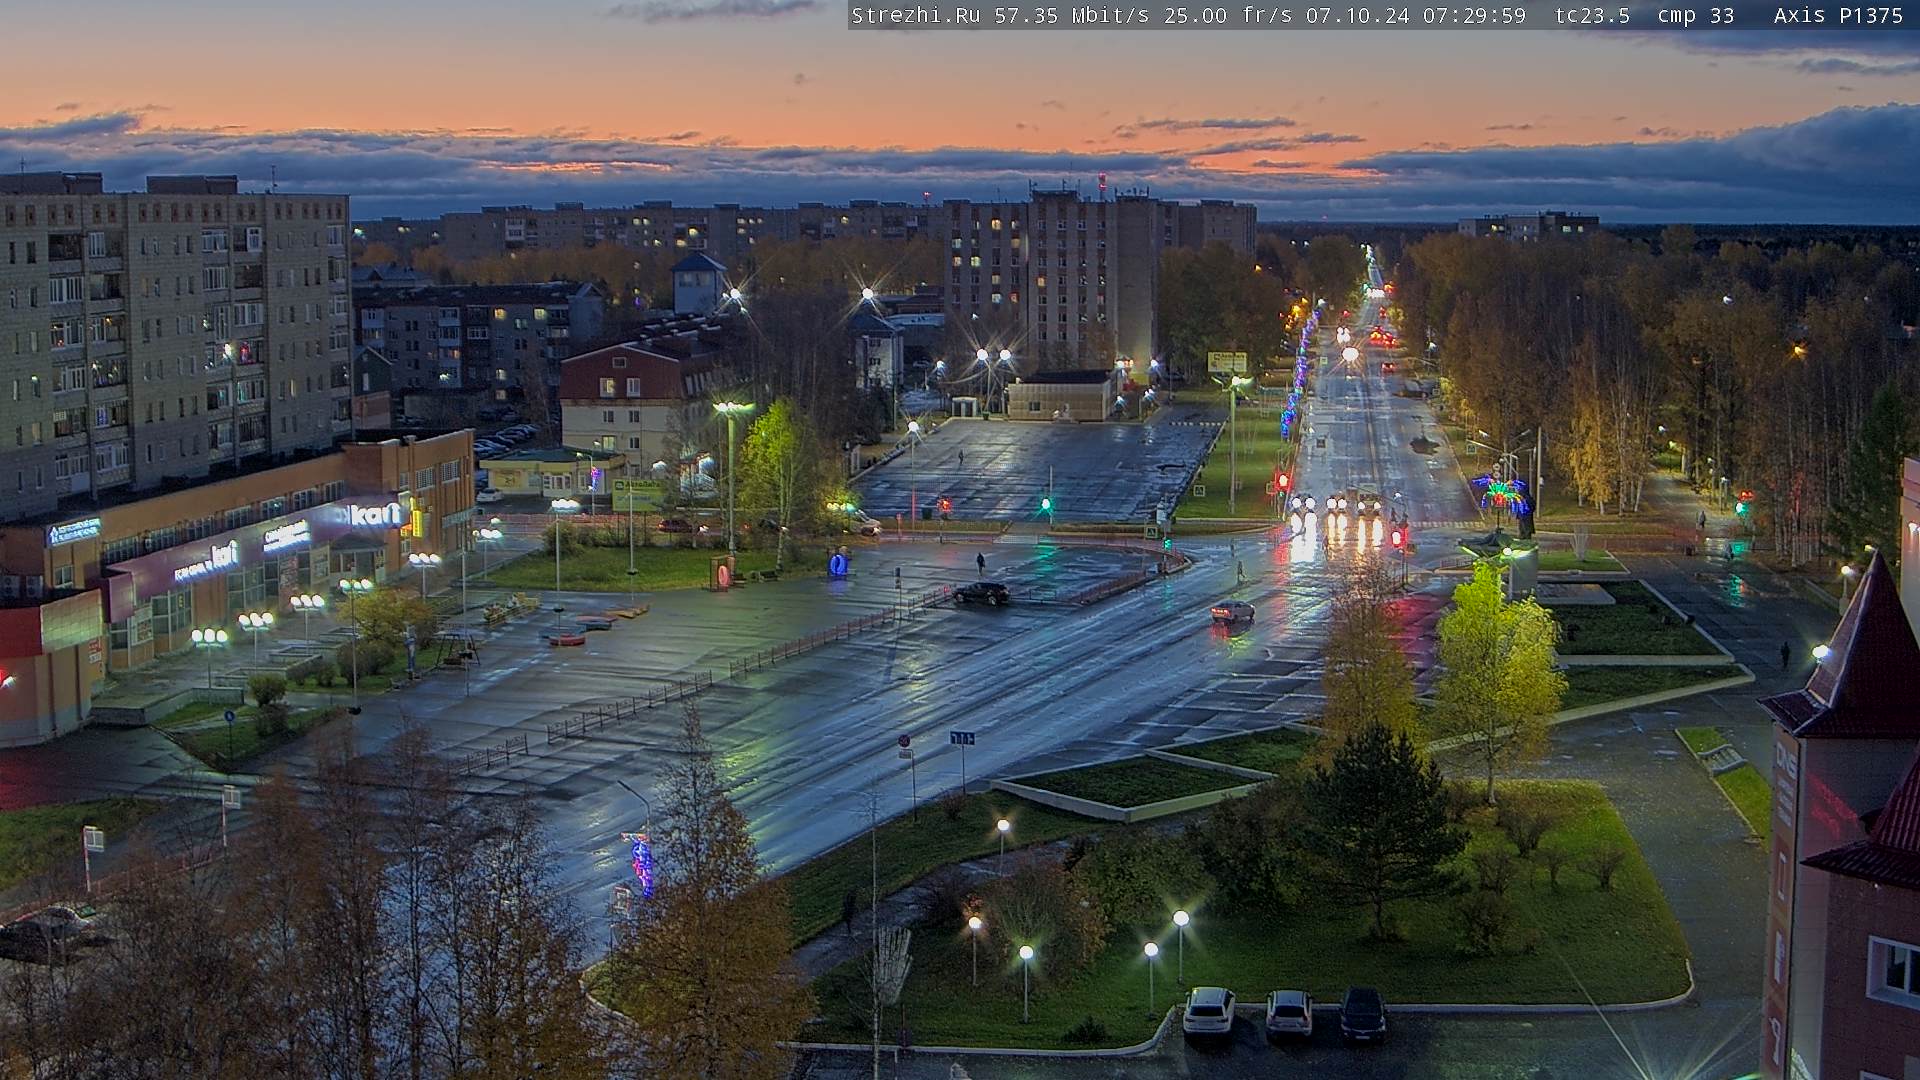
Task: Click the "57.35 Mbit/s" bitrate value
Action: click(x=1072, y=16)
